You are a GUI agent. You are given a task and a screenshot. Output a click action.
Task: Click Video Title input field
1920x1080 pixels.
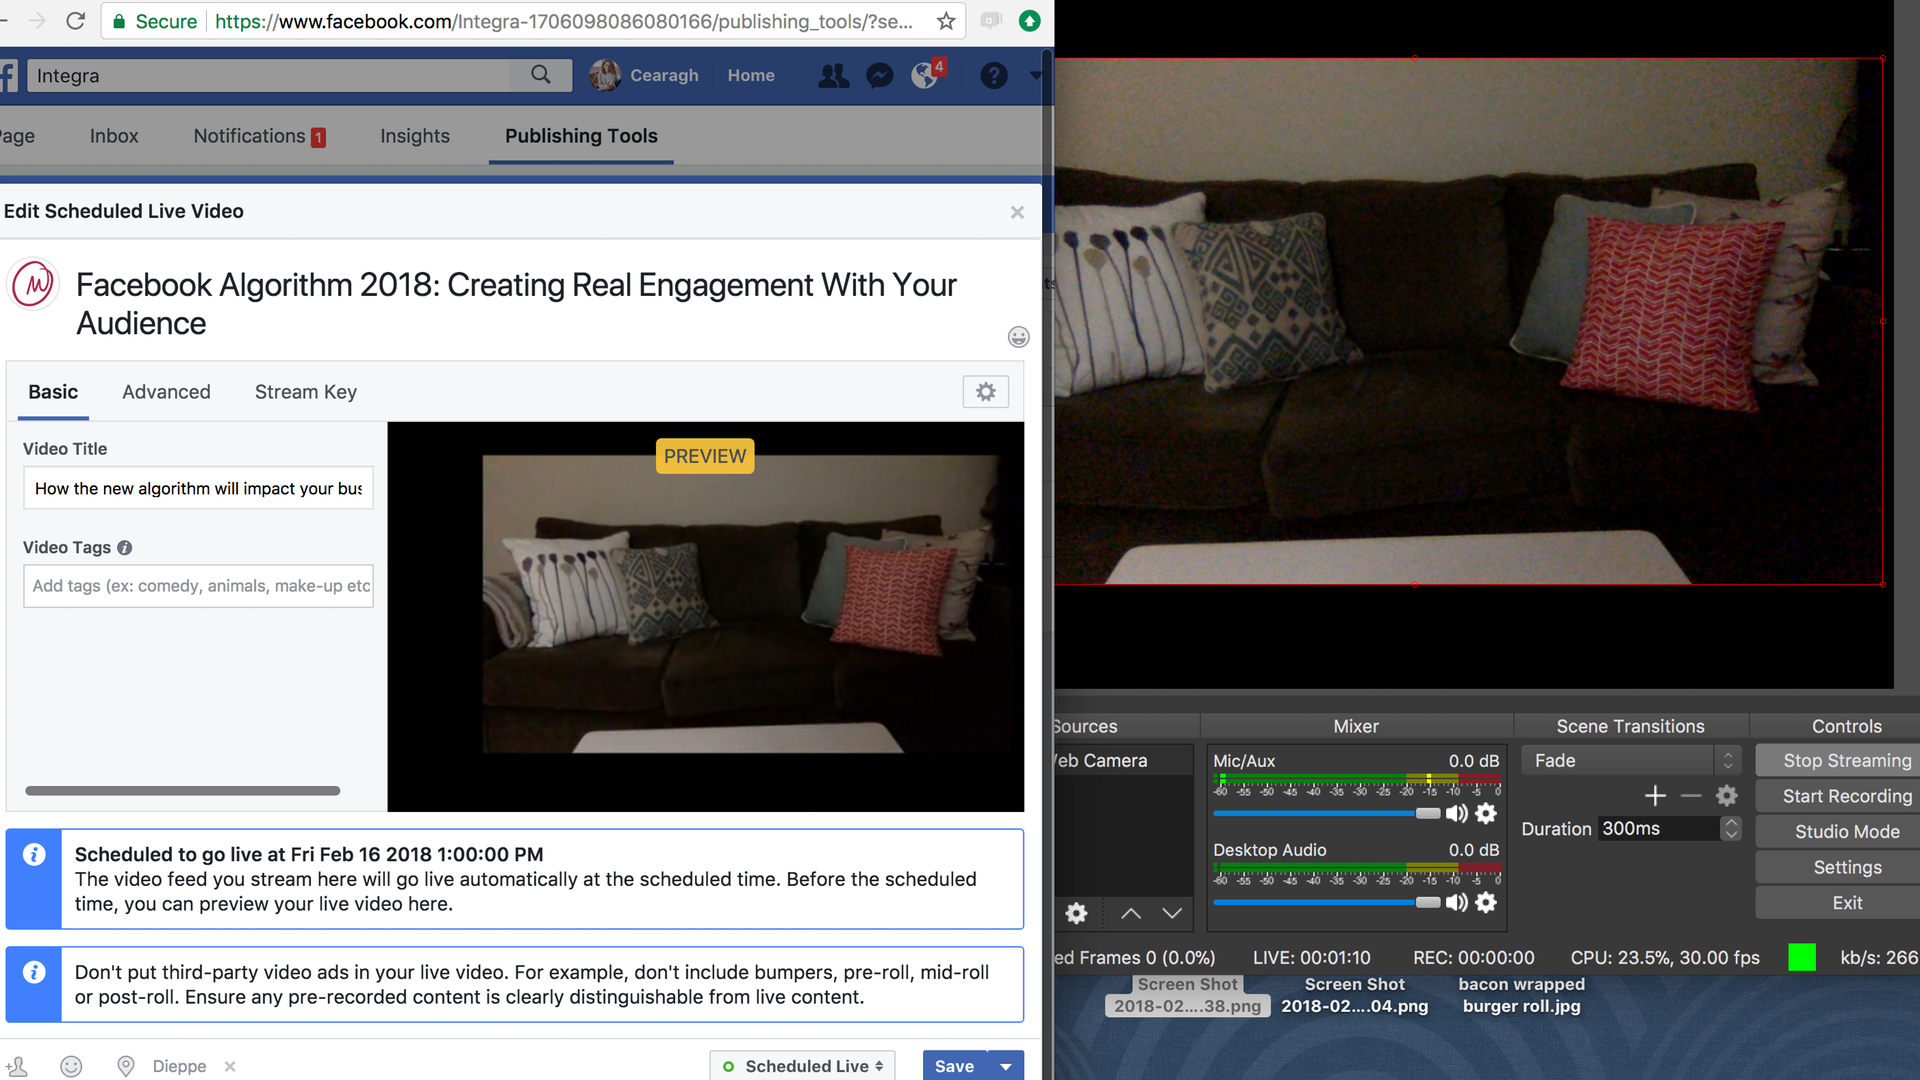click(198, 488)
